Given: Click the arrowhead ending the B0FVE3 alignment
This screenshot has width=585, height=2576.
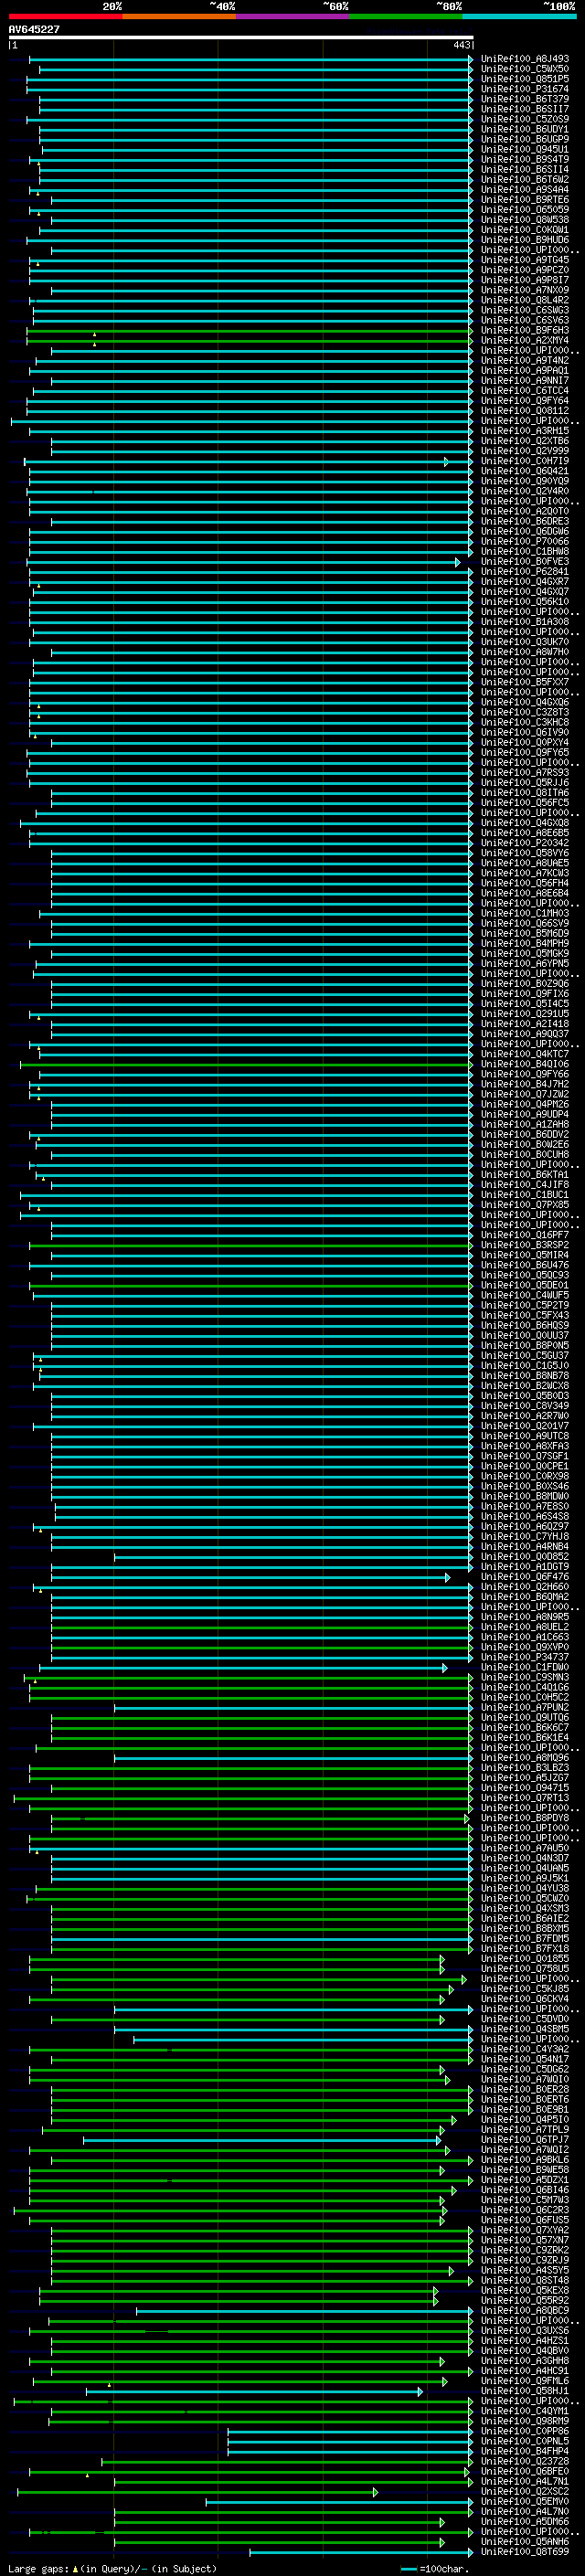Looking at the screenshot, I should (x=458, y=562).
